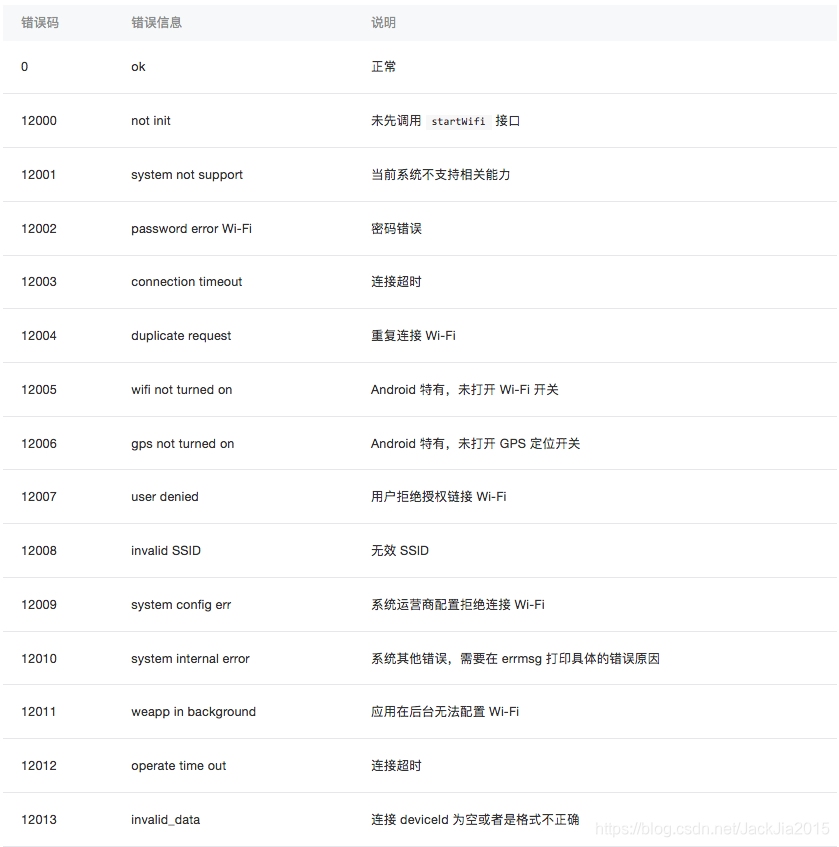The height and width of the screenshot is (847, 839).
Task: Click 'weapp in background' message
Action: 193,712
